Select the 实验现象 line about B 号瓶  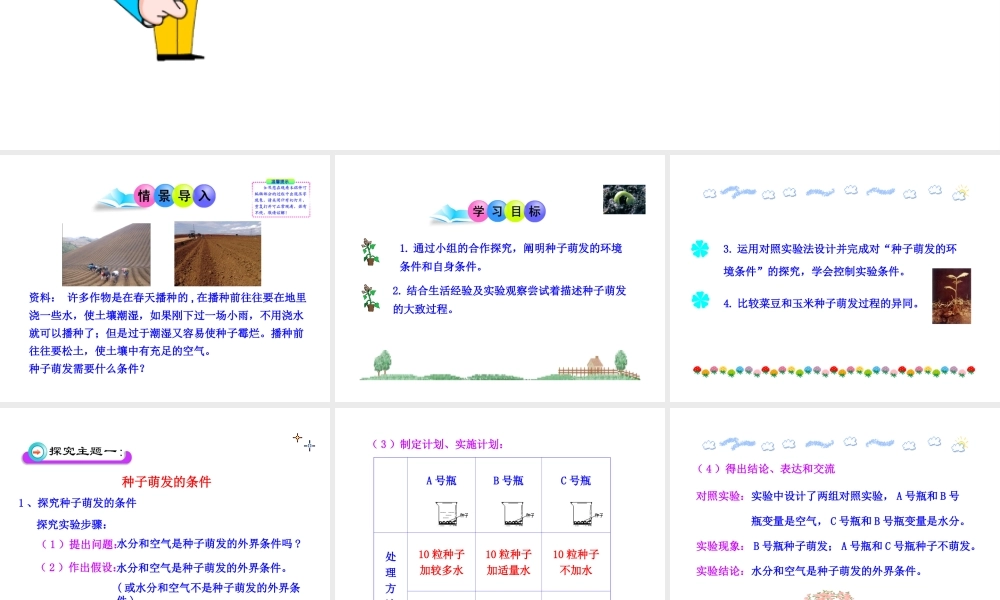pos(837,546)
